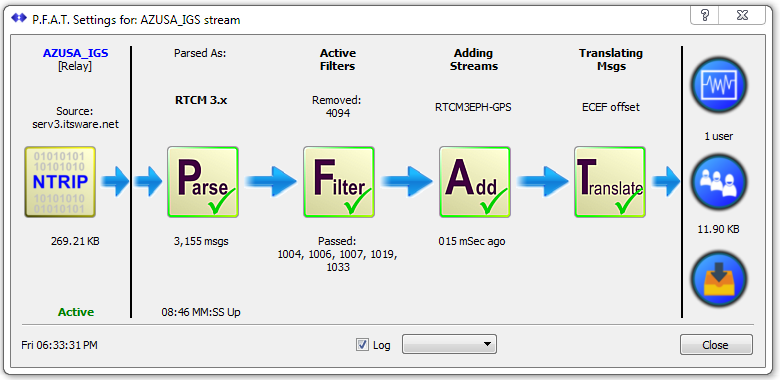Open the Parse stage icon

[x=202, y=182]
